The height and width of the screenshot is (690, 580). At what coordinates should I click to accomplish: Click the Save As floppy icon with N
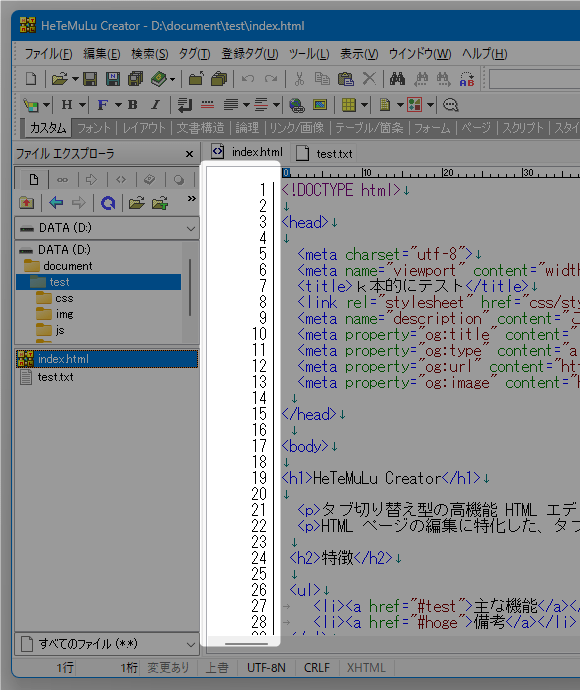point(113,79)
